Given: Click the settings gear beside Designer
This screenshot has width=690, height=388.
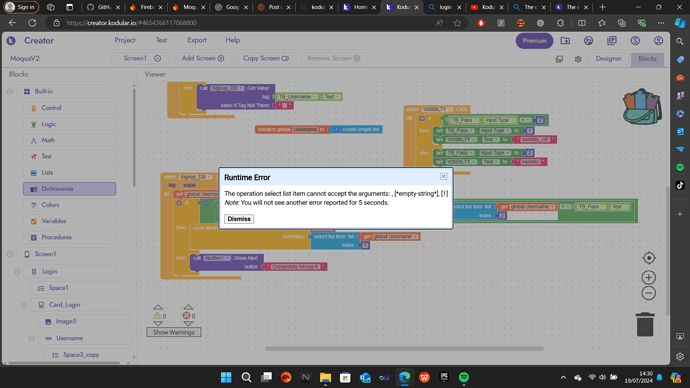Looking at the screenshot, I should 578,59.
